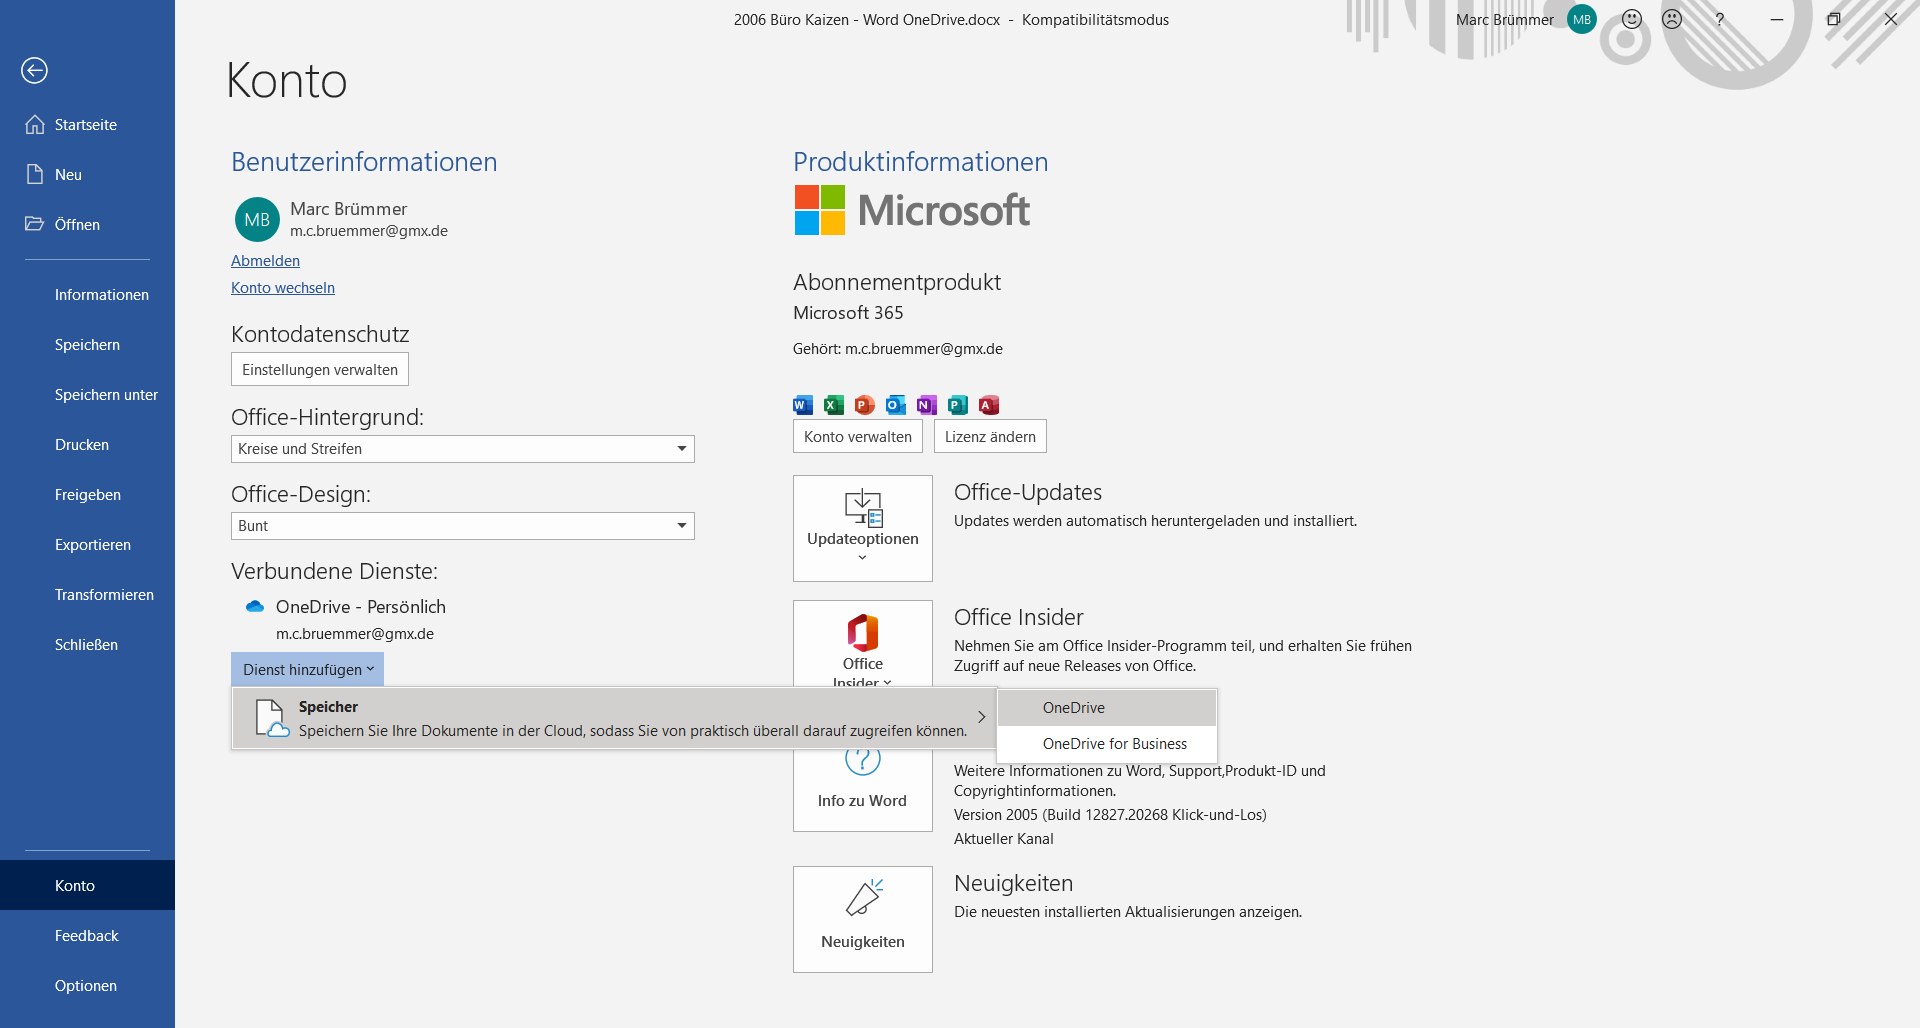Click the OneDrive cloud icon under Verbundene Dienste

click(x=255, y=606)
